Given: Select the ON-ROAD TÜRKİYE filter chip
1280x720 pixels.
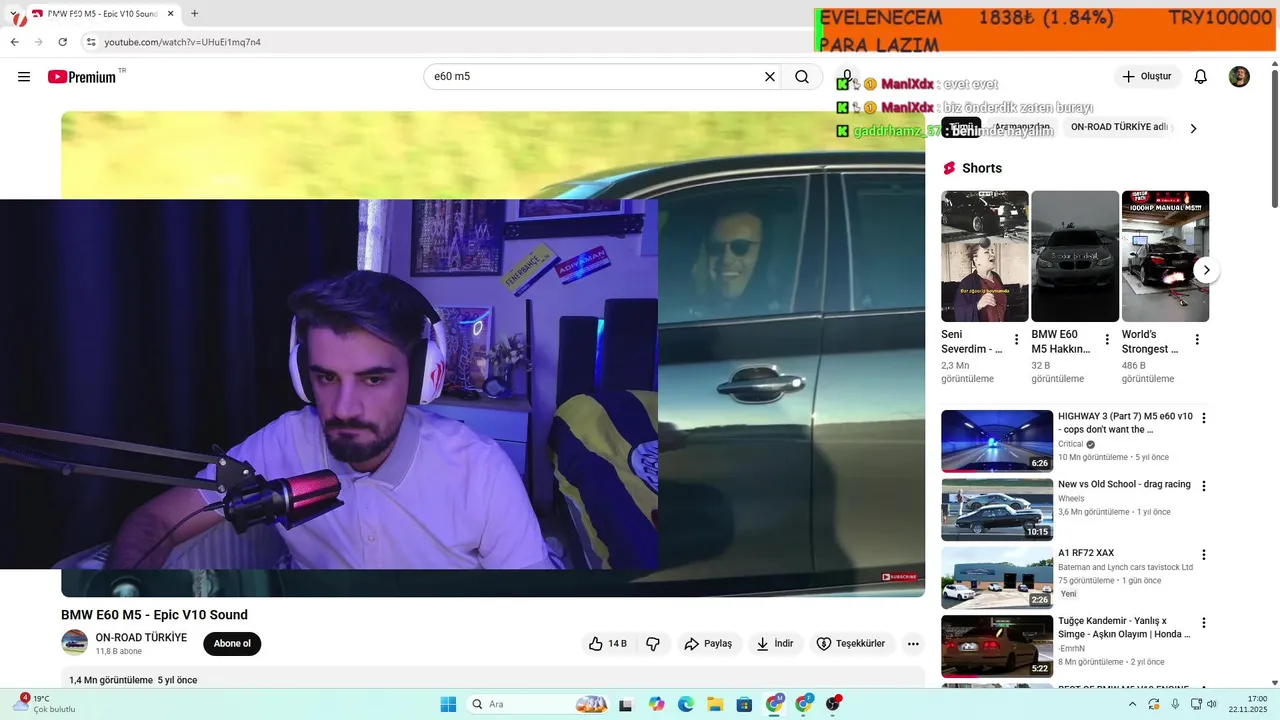Looking at the screenshot, I should pos(1118,128).
